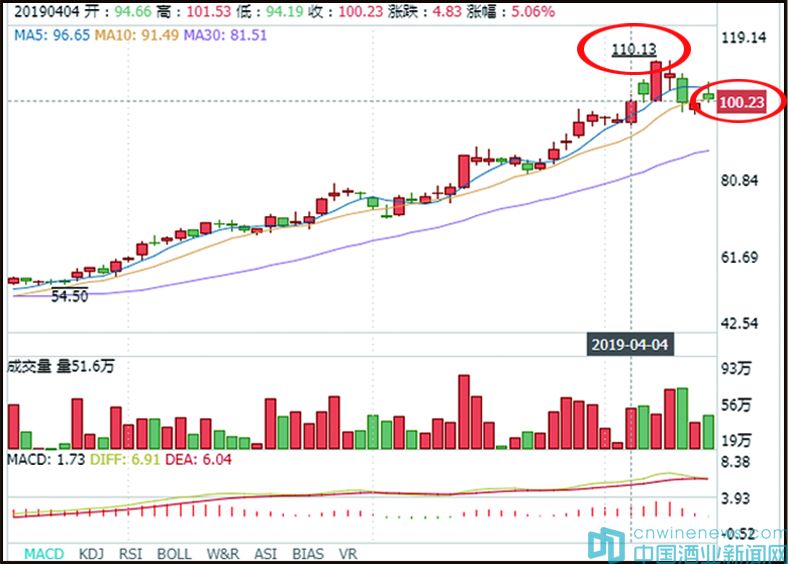Select the MACD indicator tab
788x564 pixels.
tap(44, 553)
